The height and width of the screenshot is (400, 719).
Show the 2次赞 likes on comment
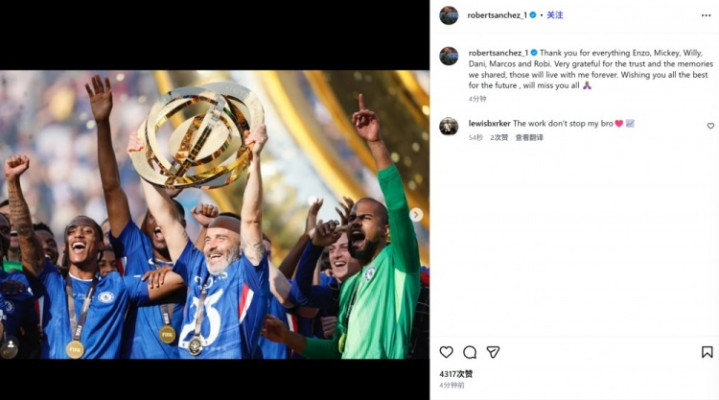pyautogui.click(x=498, y=137)
